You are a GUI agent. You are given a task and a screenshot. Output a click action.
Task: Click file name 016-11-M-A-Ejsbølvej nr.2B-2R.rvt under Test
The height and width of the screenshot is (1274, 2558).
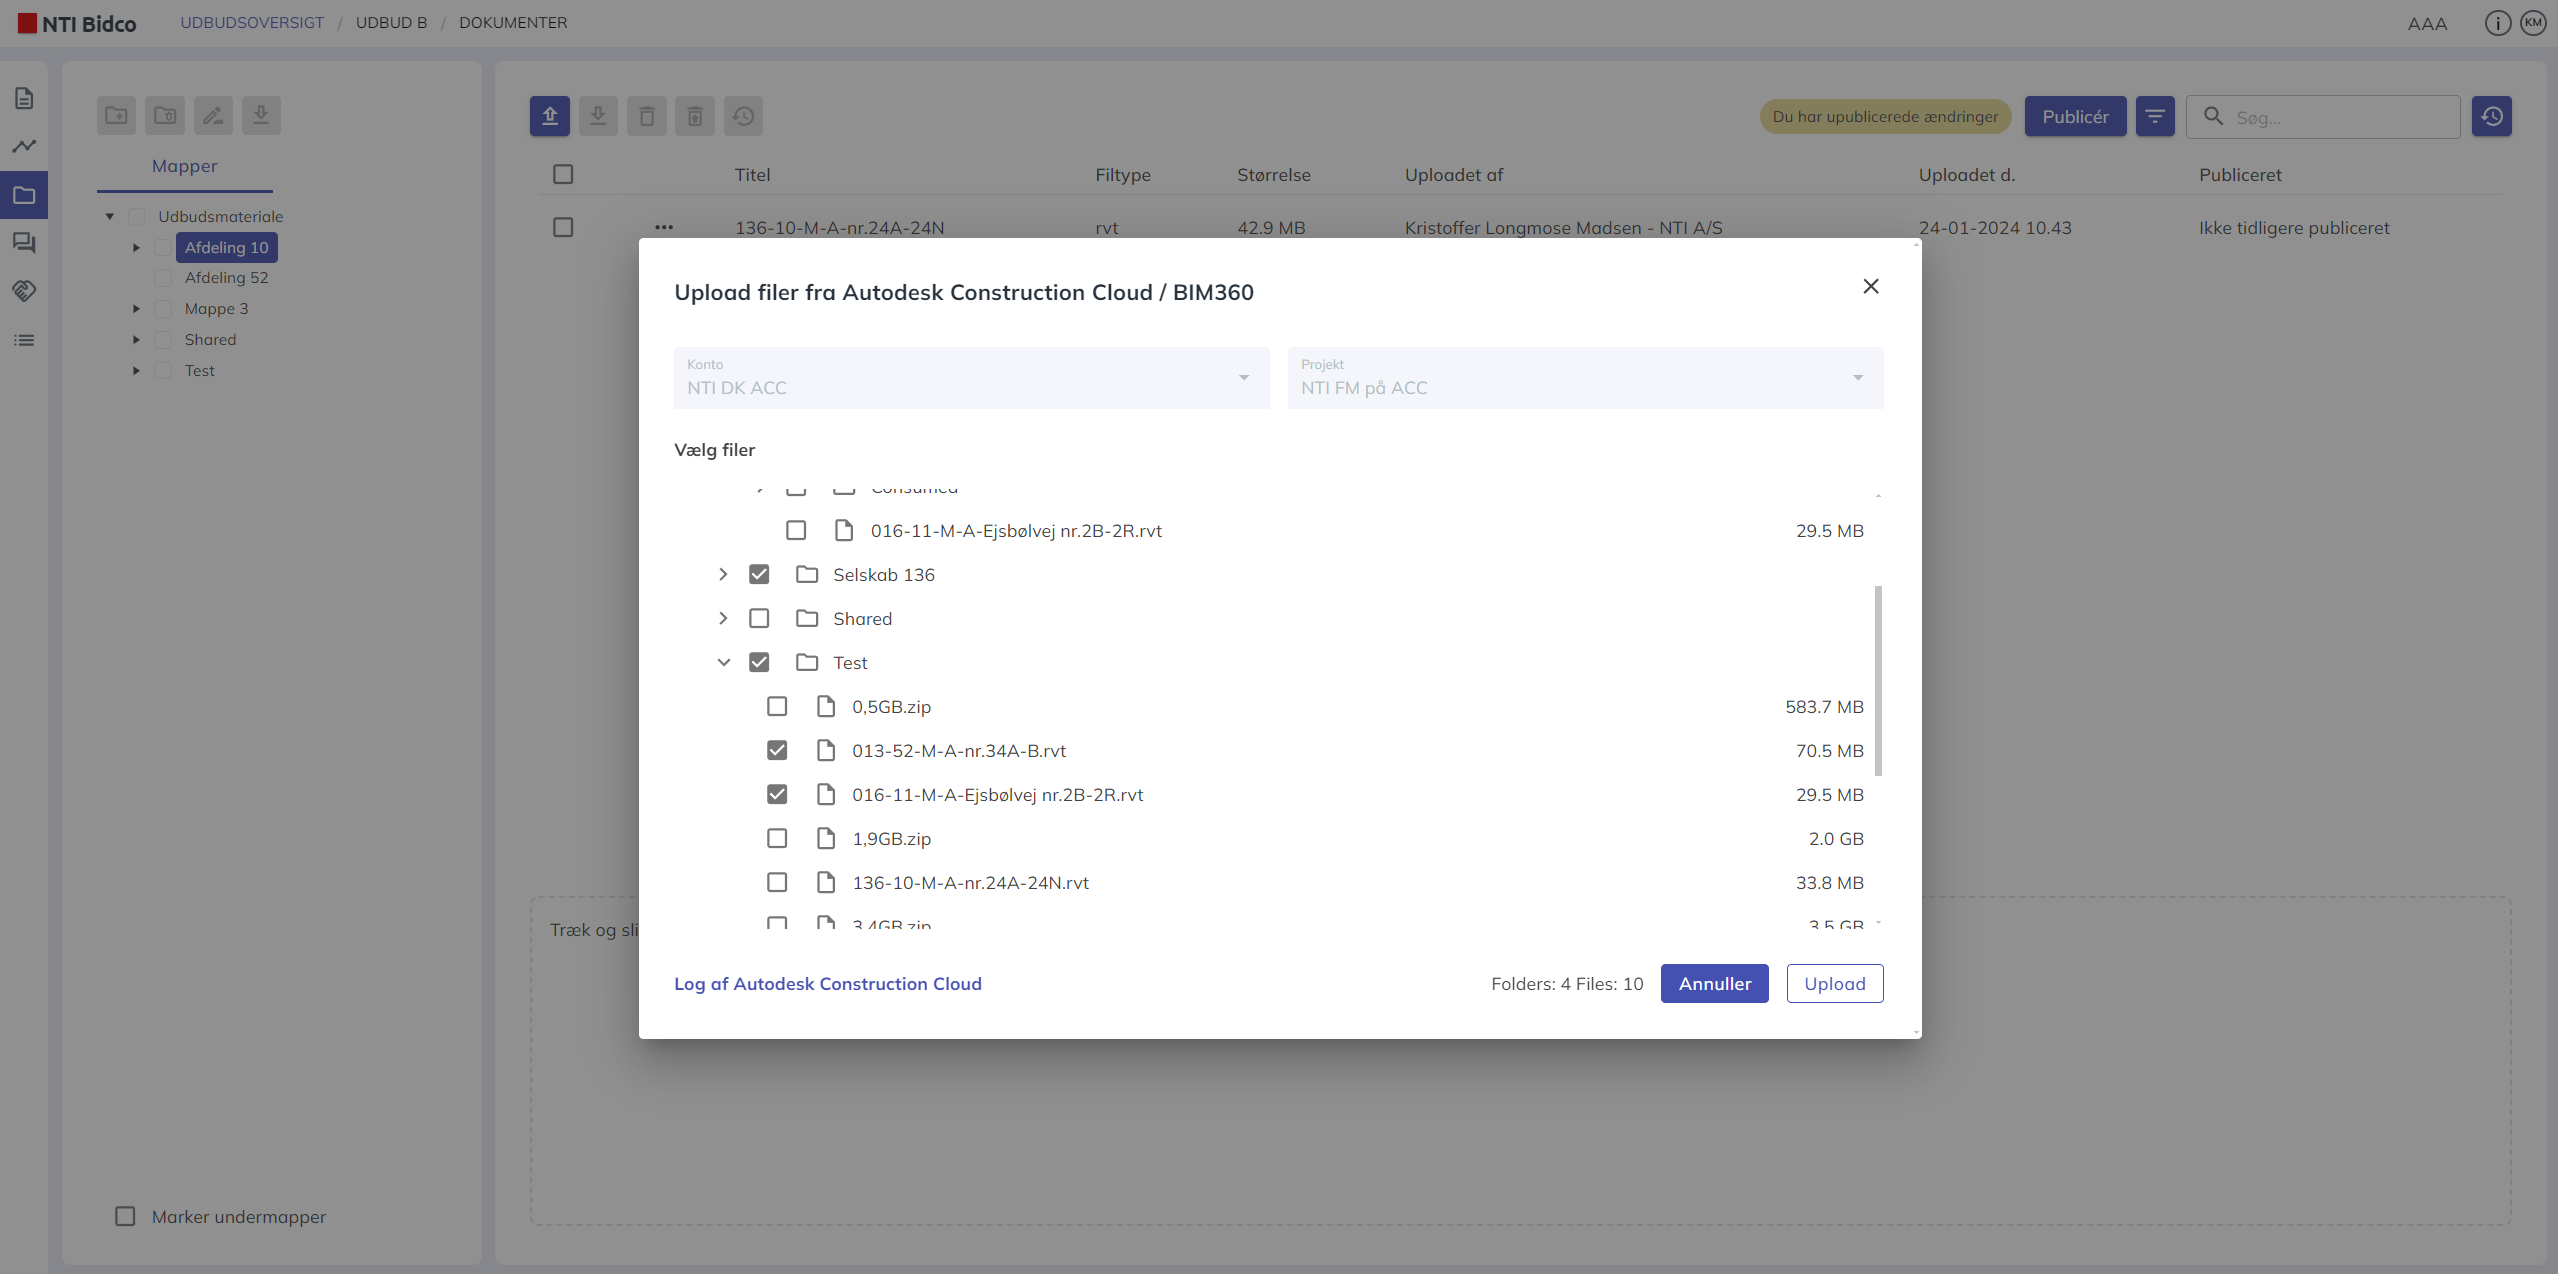(997, 794)
